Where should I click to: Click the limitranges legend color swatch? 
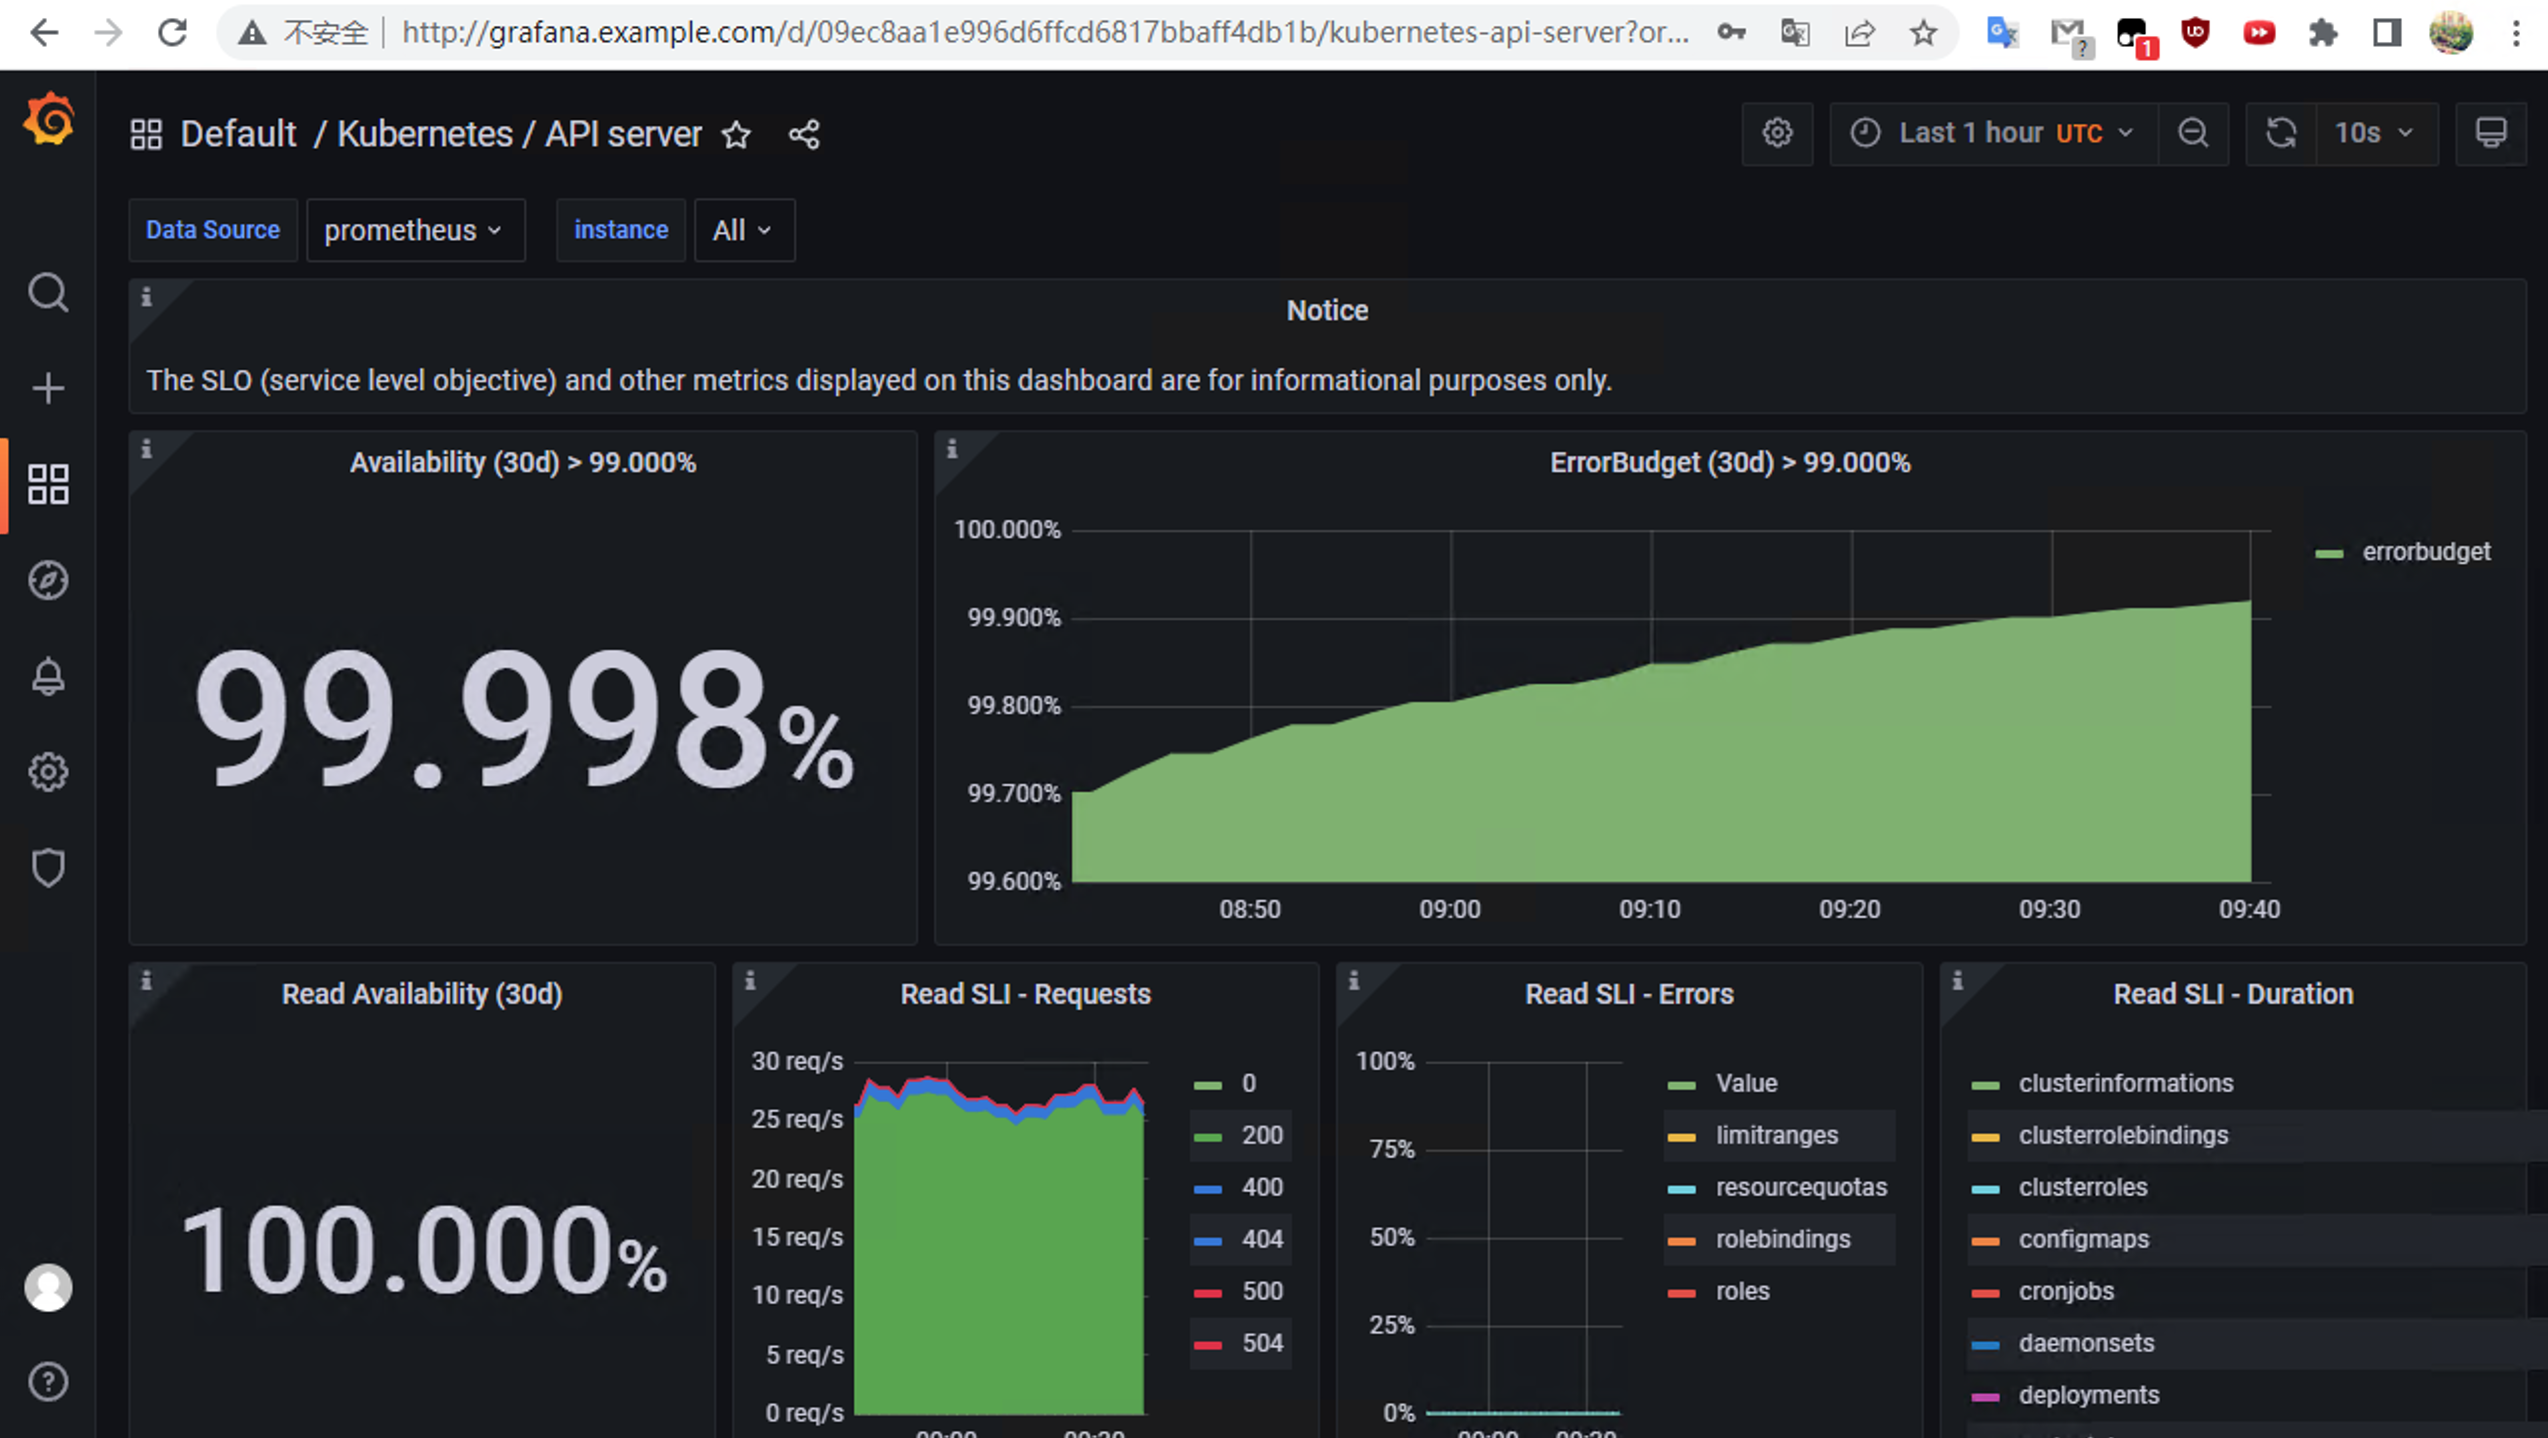[x=1682, y=1136]
